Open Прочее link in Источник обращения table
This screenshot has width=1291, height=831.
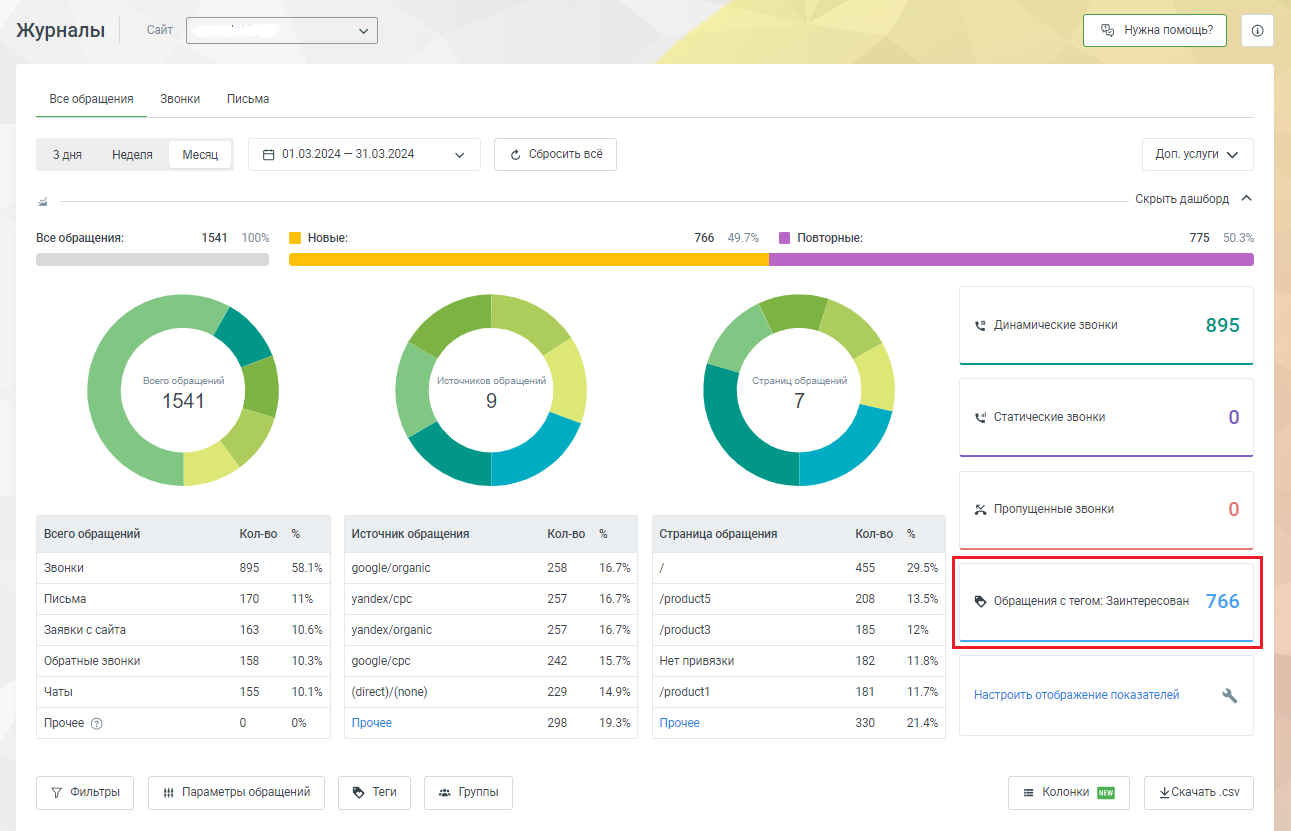[x=372, y=723]
